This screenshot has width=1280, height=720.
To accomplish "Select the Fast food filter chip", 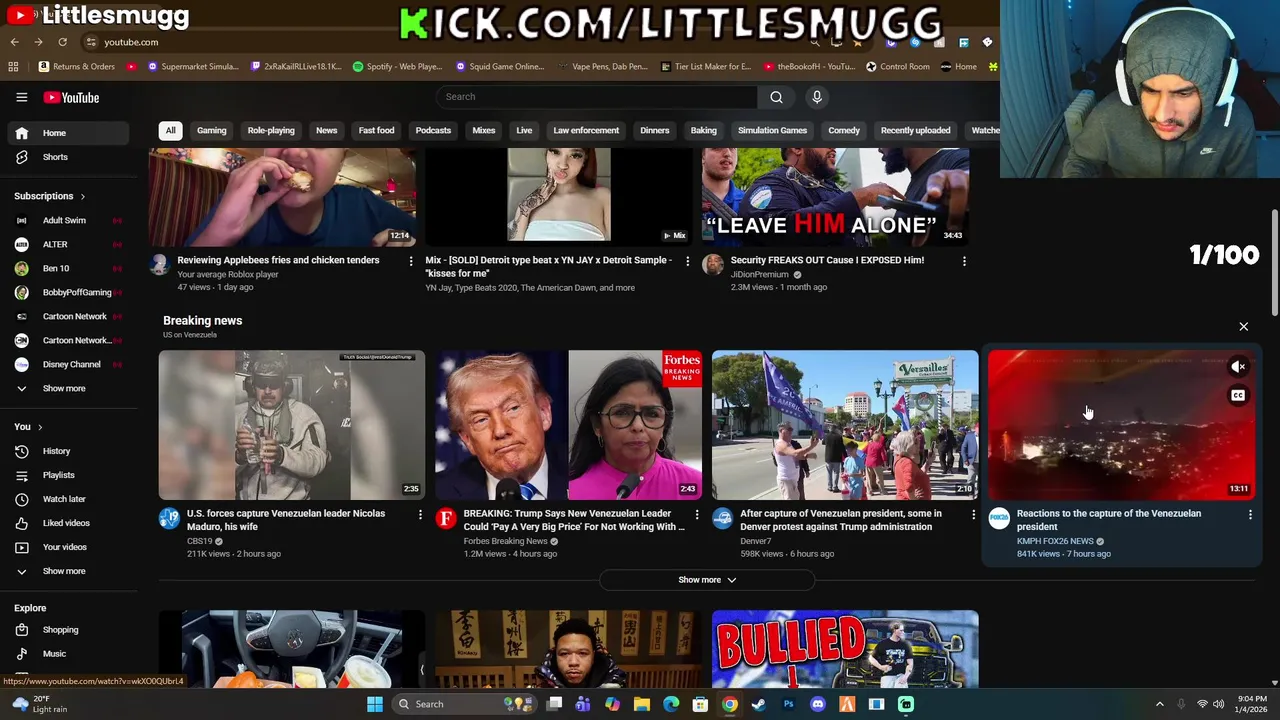I will coord(377,130).
